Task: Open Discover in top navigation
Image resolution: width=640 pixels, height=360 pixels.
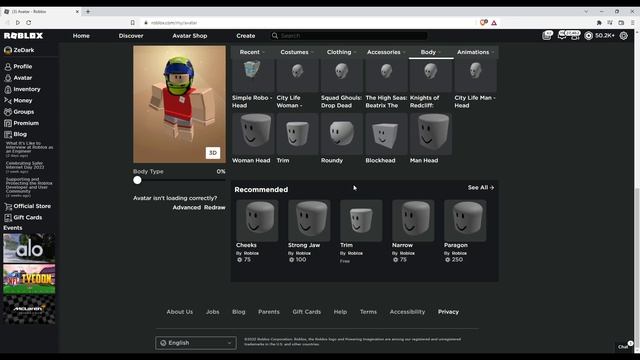Action: point(131,36)
